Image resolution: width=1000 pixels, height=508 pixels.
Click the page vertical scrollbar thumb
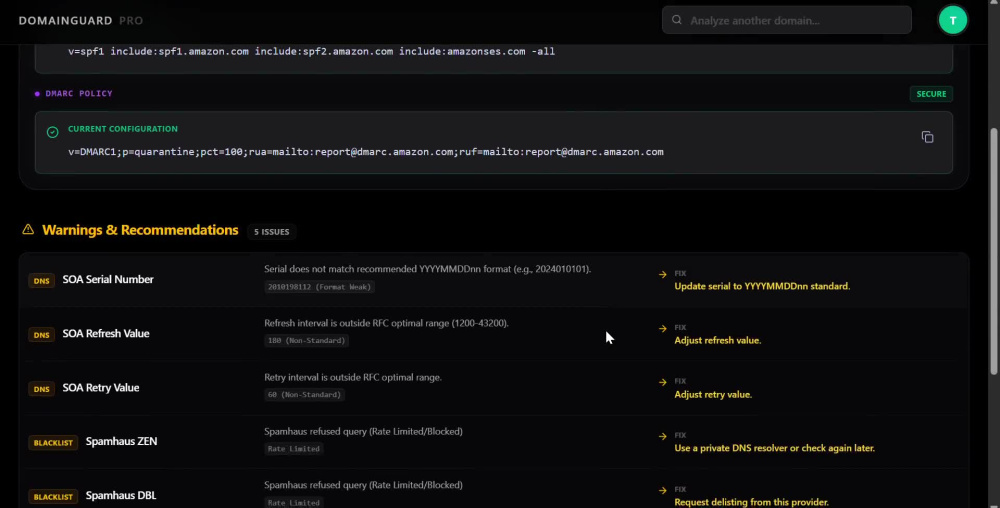[x=994, y=251]
